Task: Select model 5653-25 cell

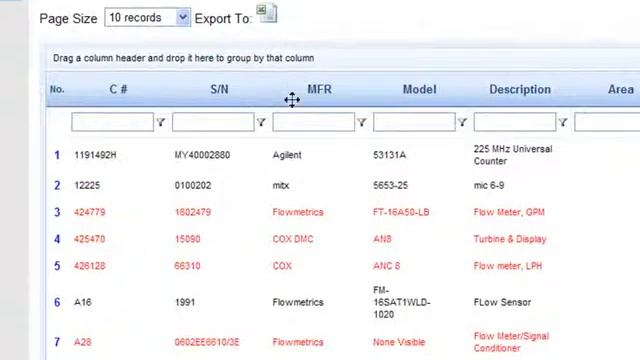Action: point(390,185)
